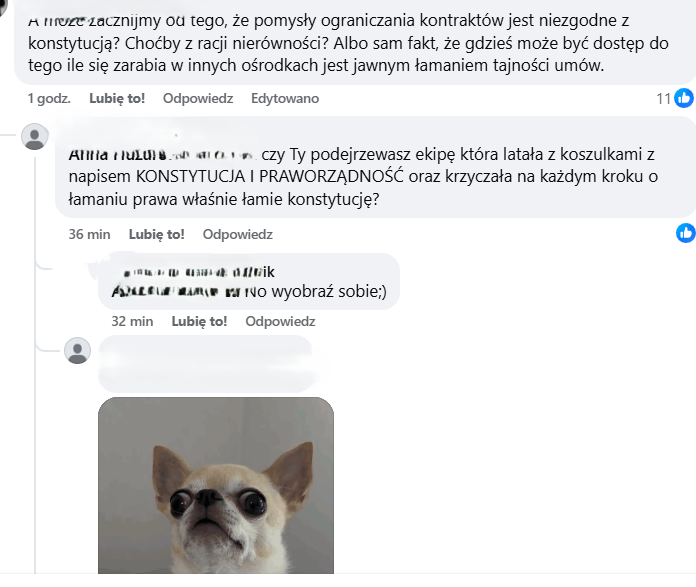Image resolution: width=696 pixels, height=587 pixels.
Task: Click the blurred name above 'No wyobraź sobie'
Action: [194, 271]
